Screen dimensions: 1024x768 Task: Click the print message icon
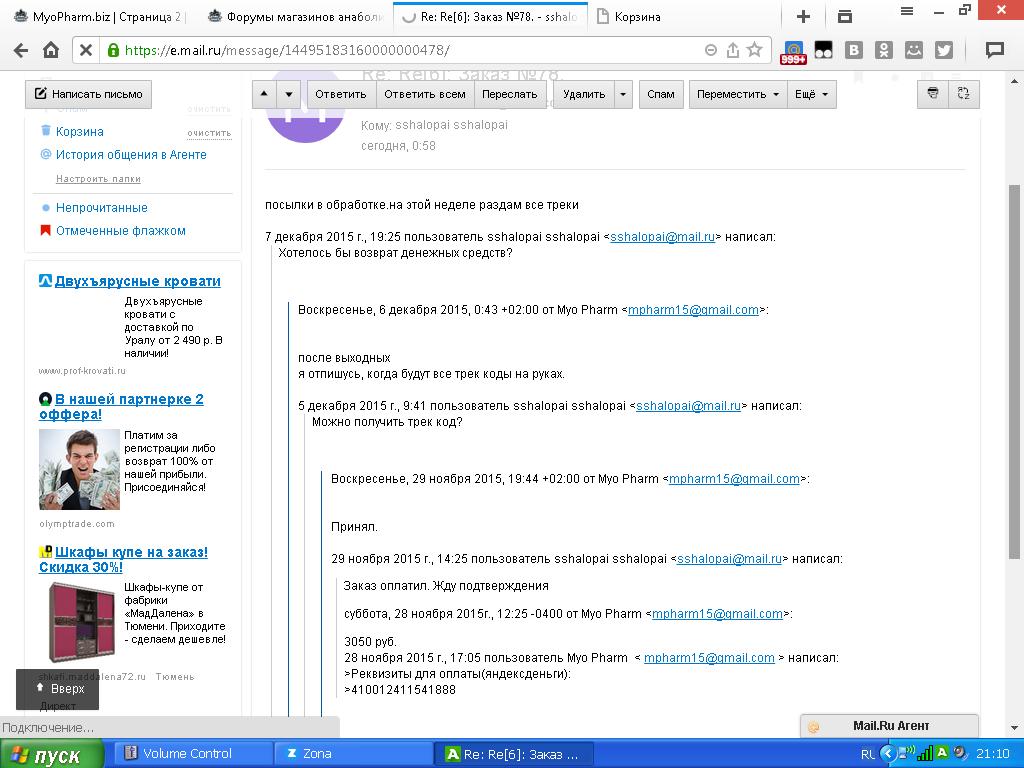933,94
